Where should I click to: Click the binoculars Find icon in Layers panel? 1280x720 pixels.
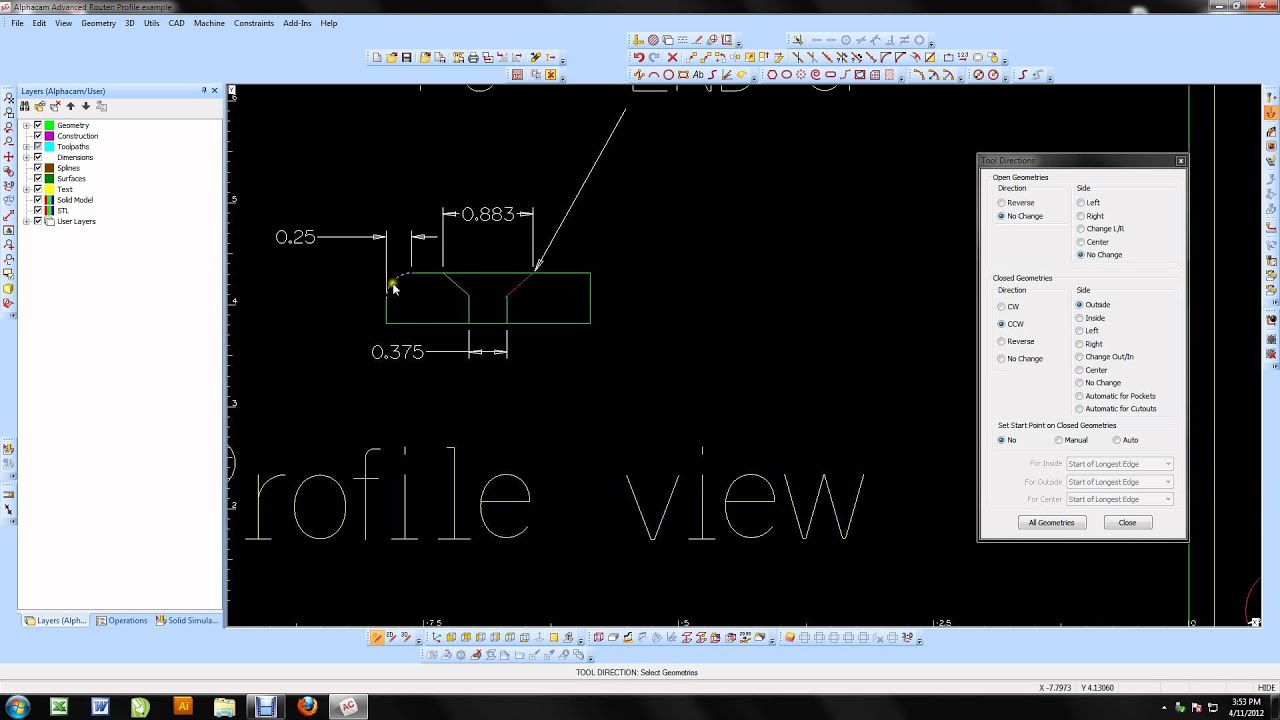[x=25, y=106]
